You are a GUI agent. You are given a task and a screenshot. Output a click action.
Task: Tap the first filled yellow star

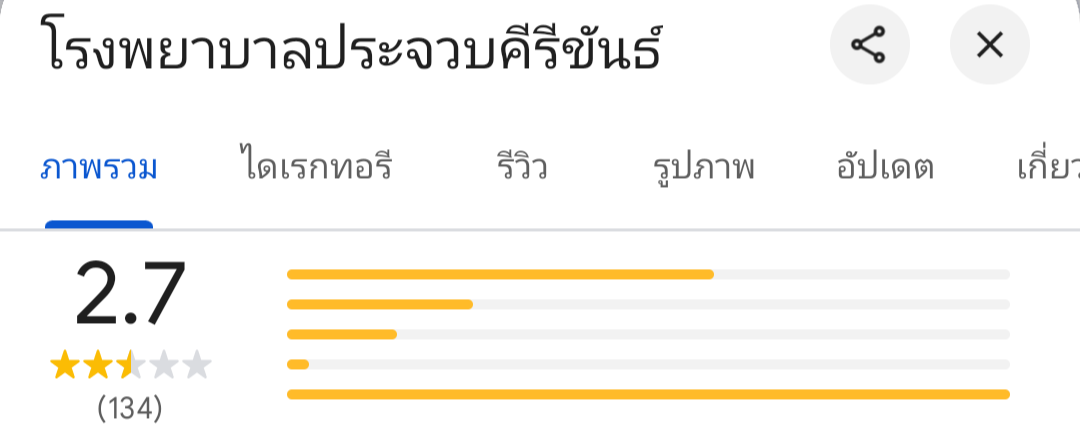[x=64, y=366]
